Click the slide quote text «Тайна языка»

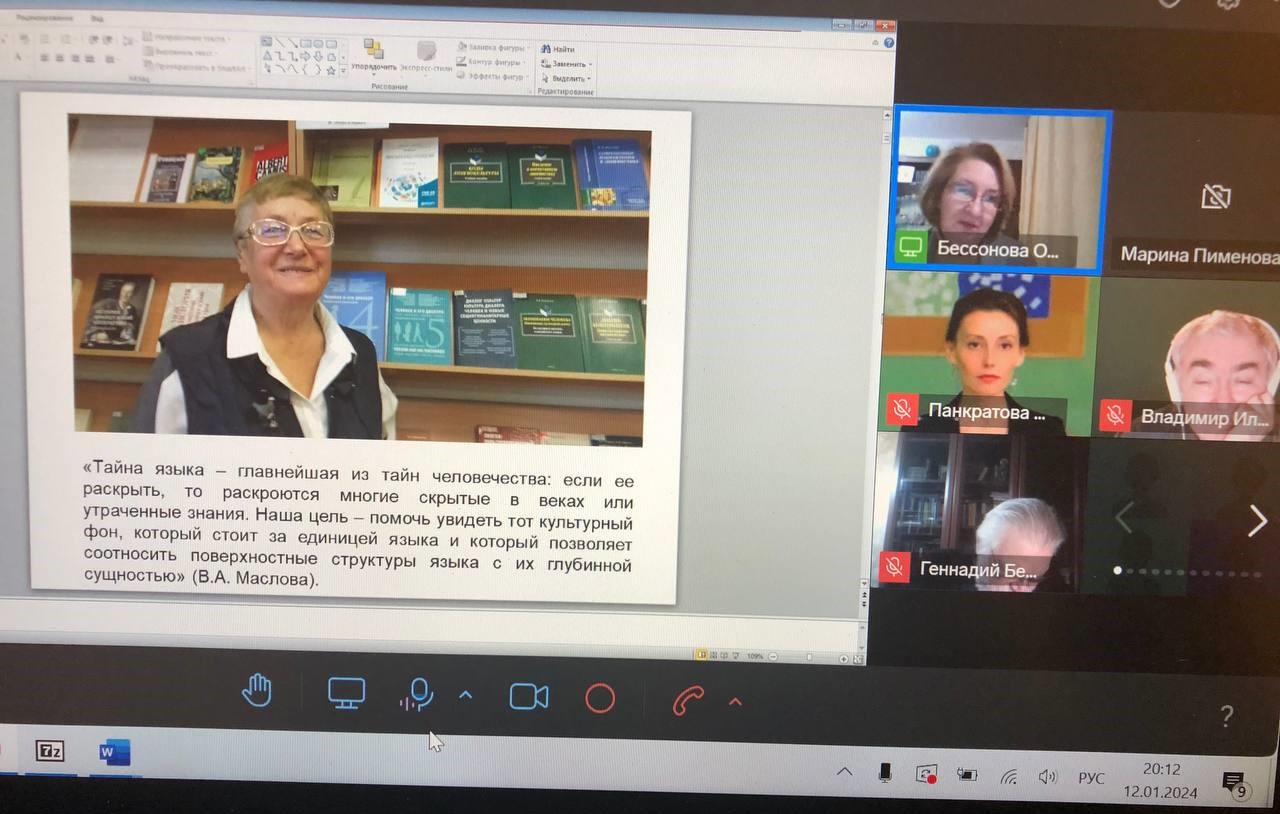click(x=358, y=523)
